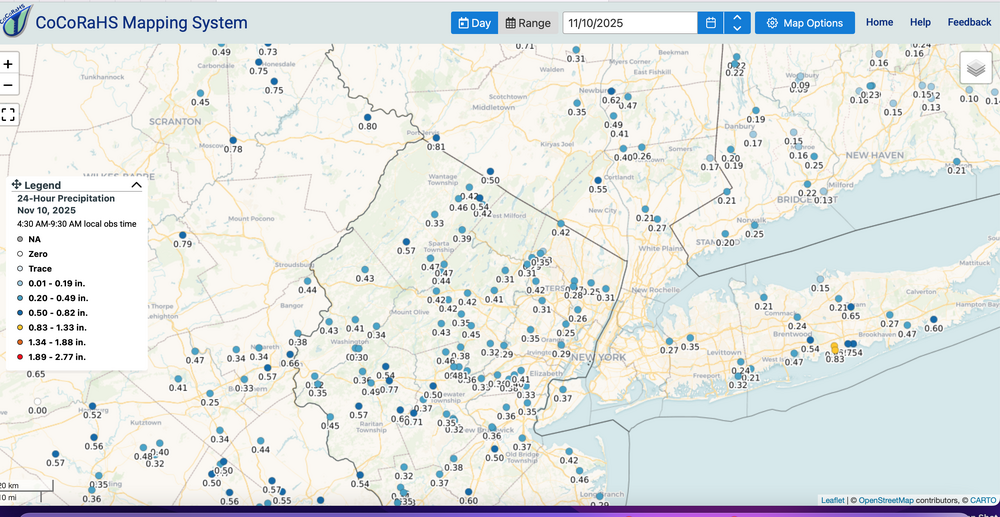Go to the Home page
Viewport: 1000px width, 517px height.
[879, 22]
